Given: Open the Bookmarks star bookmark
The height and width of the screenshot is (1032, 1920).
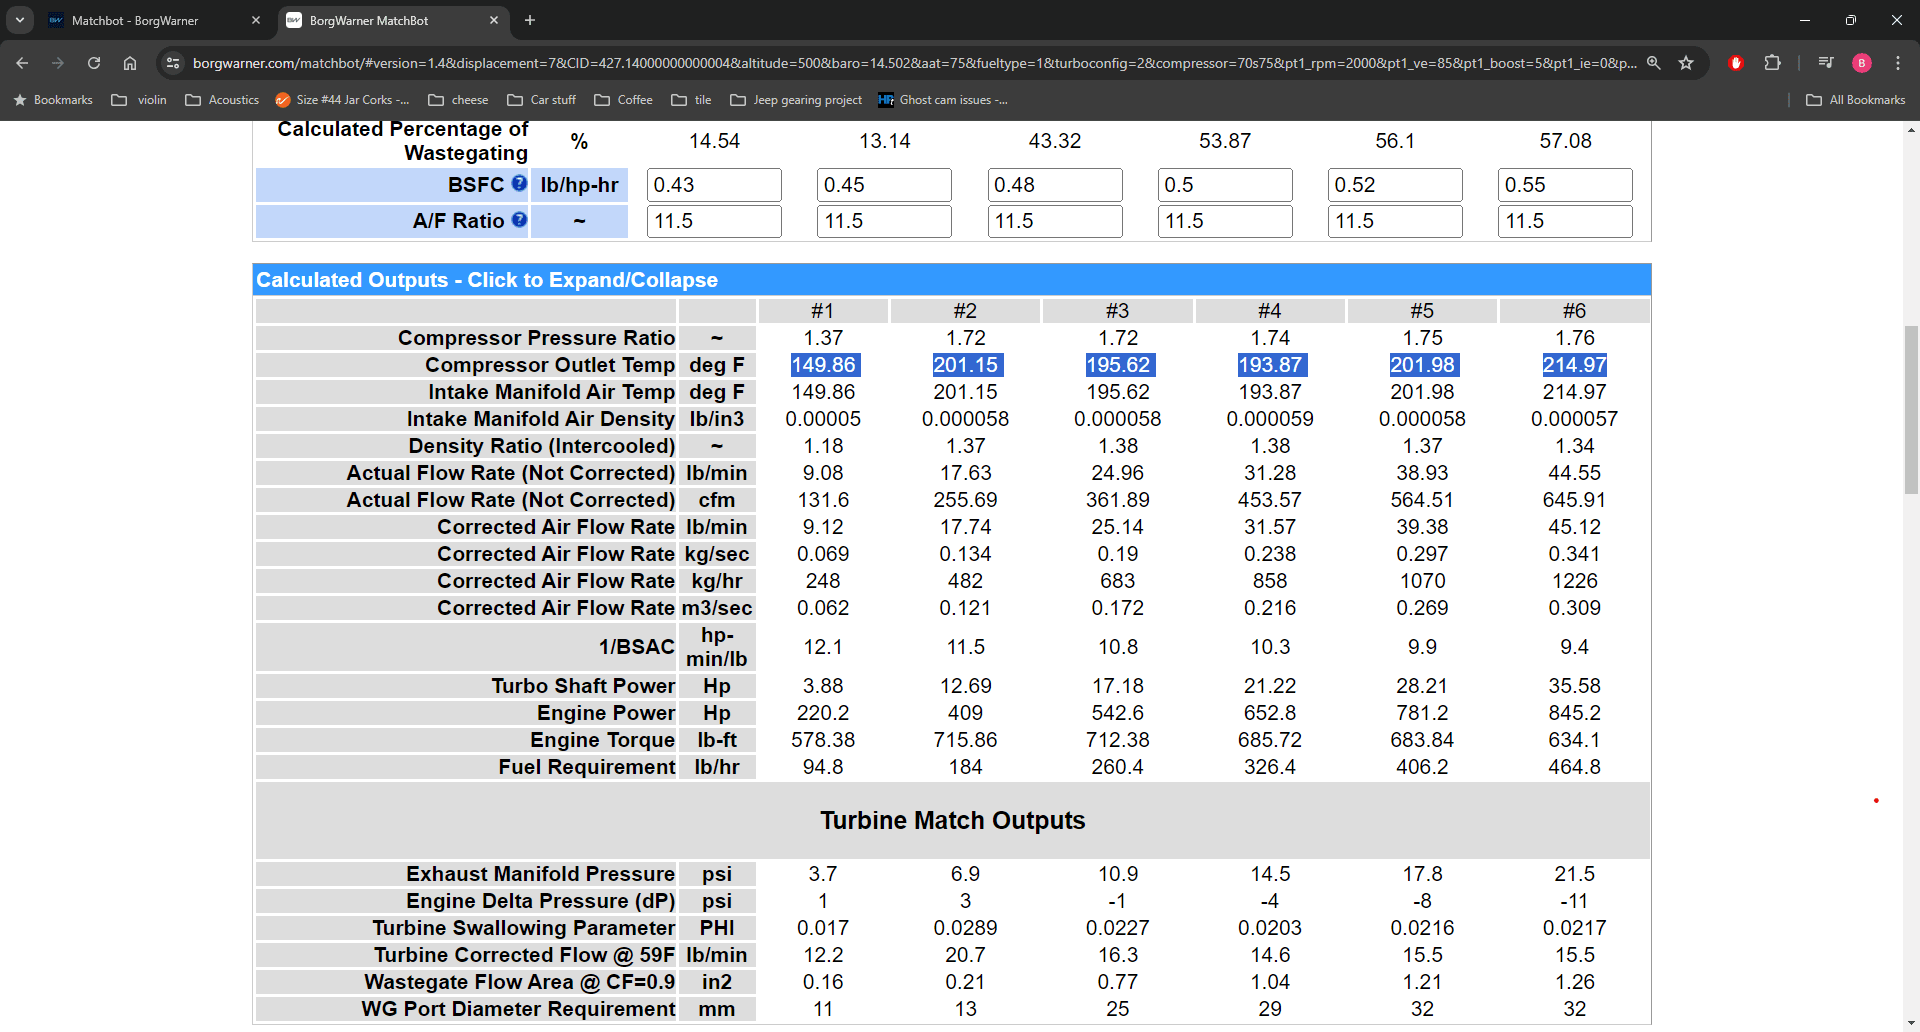Looking at the screenshot, I should point(53,100).
